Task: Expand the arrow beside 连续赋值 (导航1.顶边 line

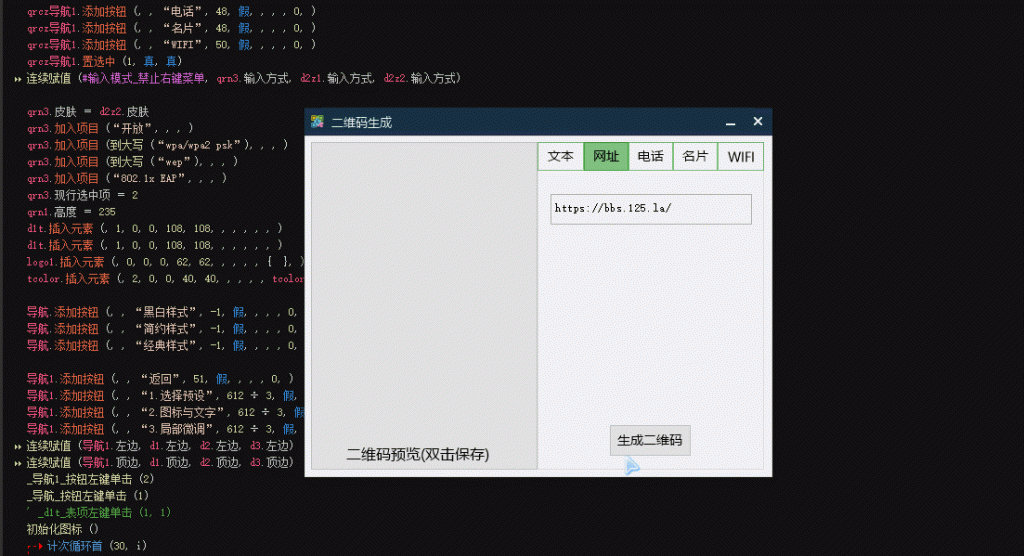Action: pos(18,463)
